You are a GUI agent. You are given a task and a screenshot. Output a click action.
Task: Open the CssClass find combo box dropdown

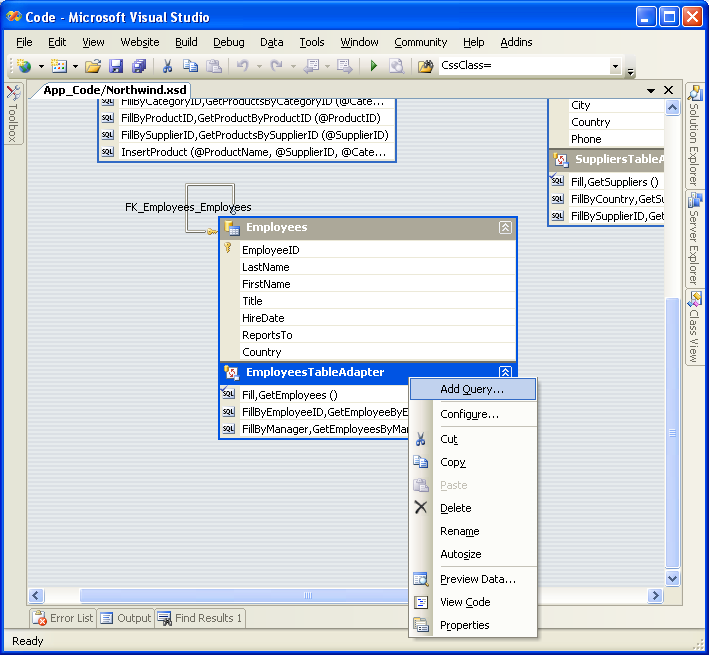coord(615,66)
